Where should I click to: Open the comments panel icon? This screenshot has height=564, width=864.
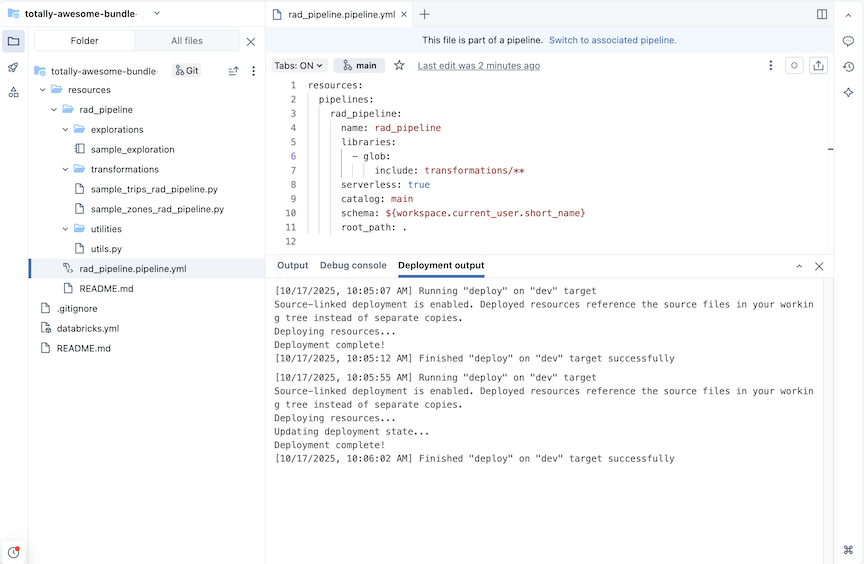tap(848, 41)
